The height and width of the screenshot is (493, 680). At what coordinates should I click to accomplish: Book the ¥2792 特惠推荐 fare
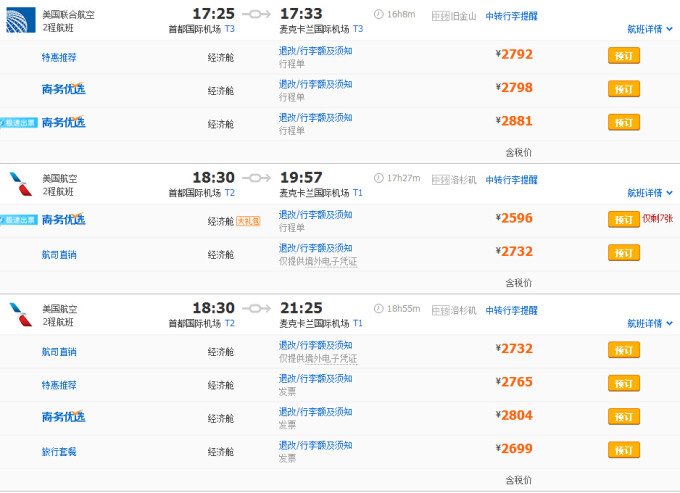[623, 56]
